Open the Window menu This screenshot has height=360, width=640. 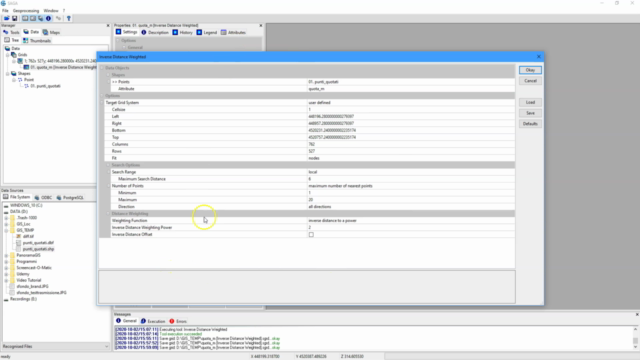click(51, 11)
